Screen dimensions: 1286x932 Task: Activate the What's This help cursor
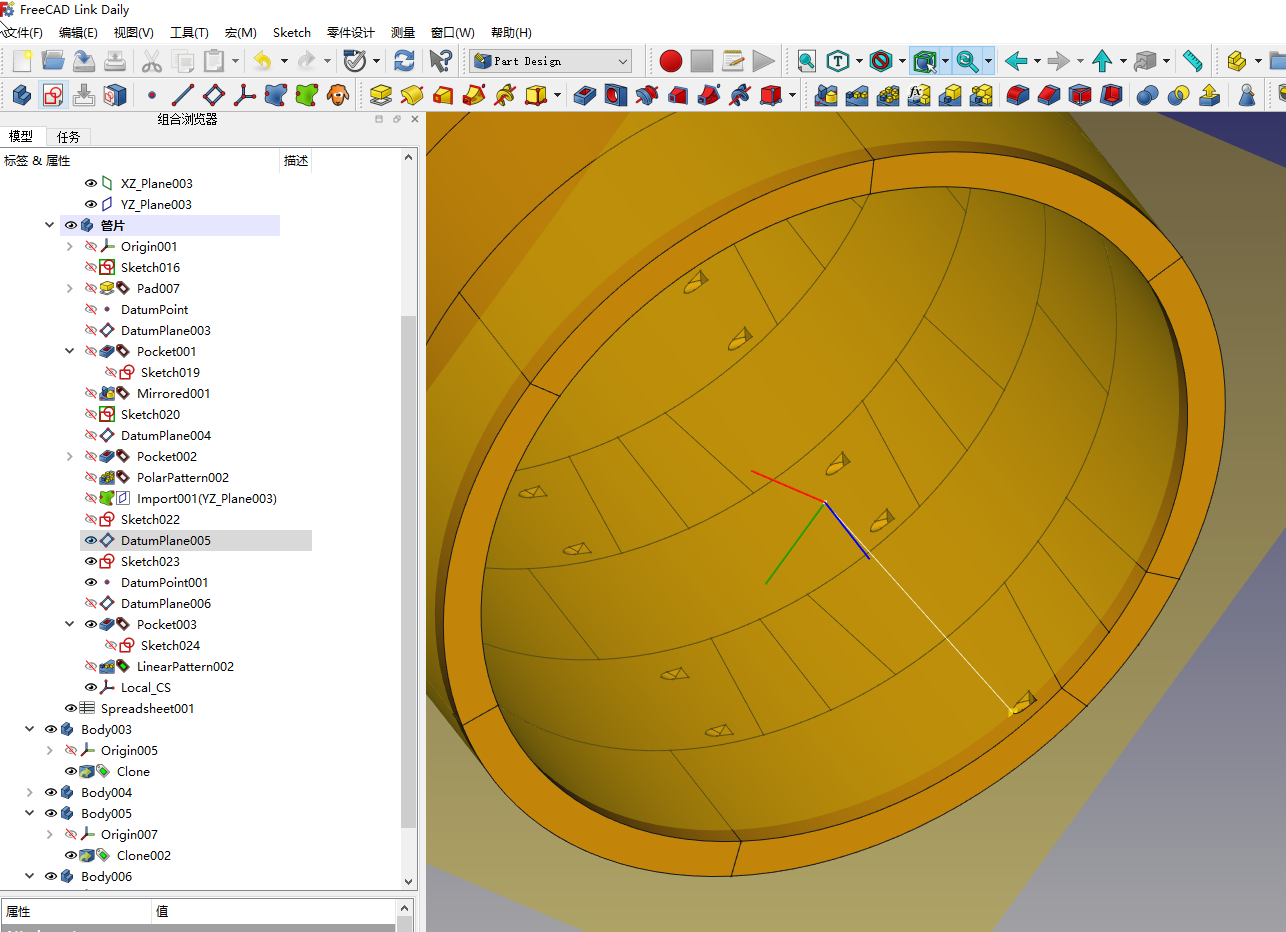point(440,61)
